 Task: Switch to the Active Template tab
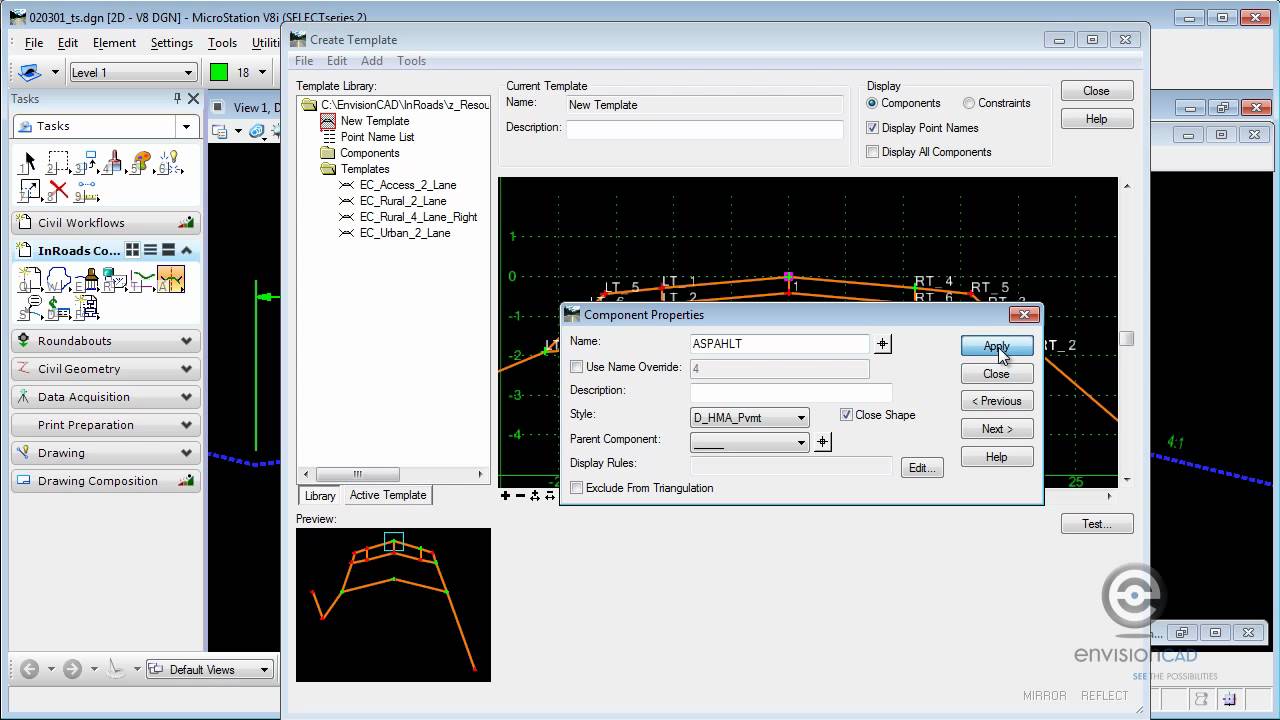(388, 495)
